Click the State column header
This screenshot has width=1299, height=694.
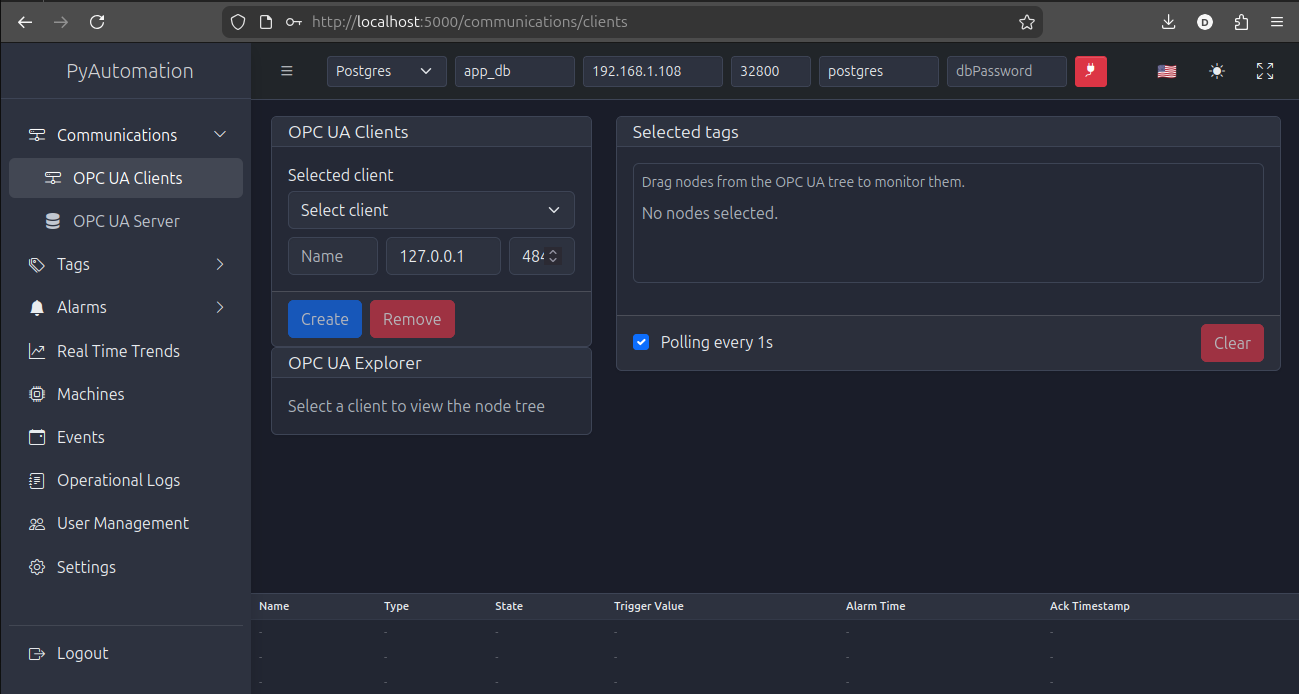[509, 606]
